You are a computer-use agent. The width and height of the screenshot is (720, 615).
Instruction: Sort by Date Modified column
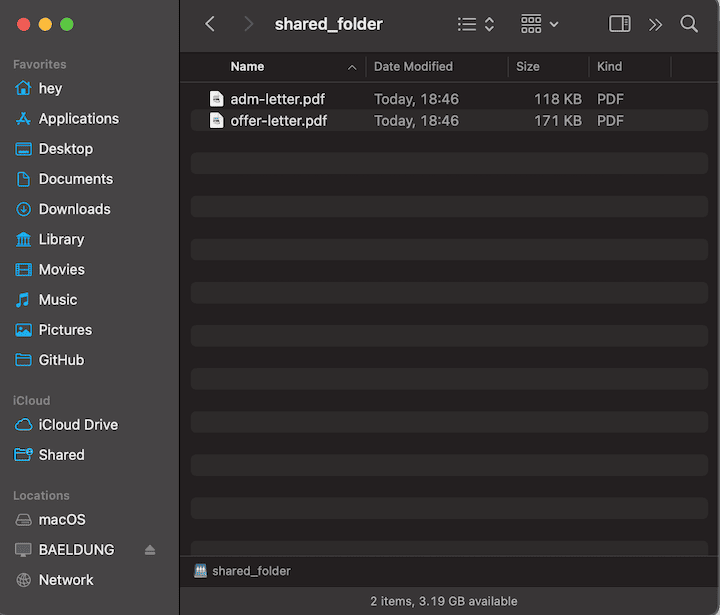tap(413, 67)
